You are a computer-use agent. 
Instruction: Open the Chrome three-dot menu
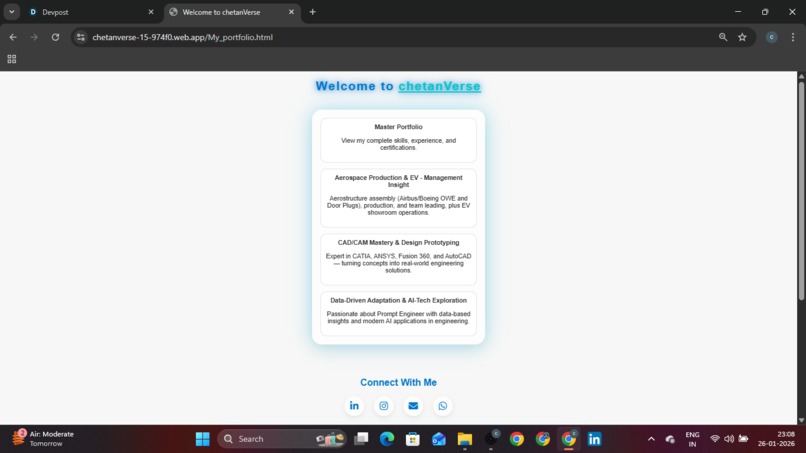pos(793,37)
